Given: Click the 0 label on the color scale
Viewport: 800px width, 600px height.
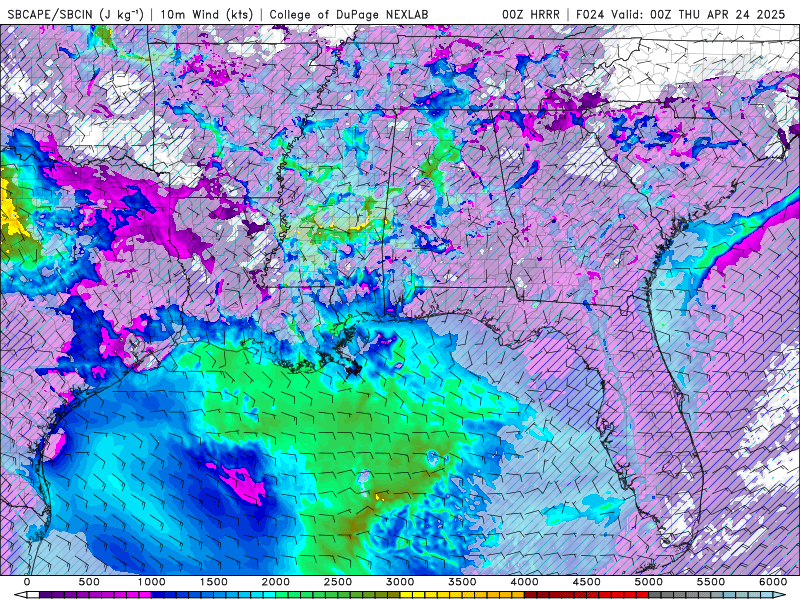Looking at the screenshot, I should tap(27, 582).
